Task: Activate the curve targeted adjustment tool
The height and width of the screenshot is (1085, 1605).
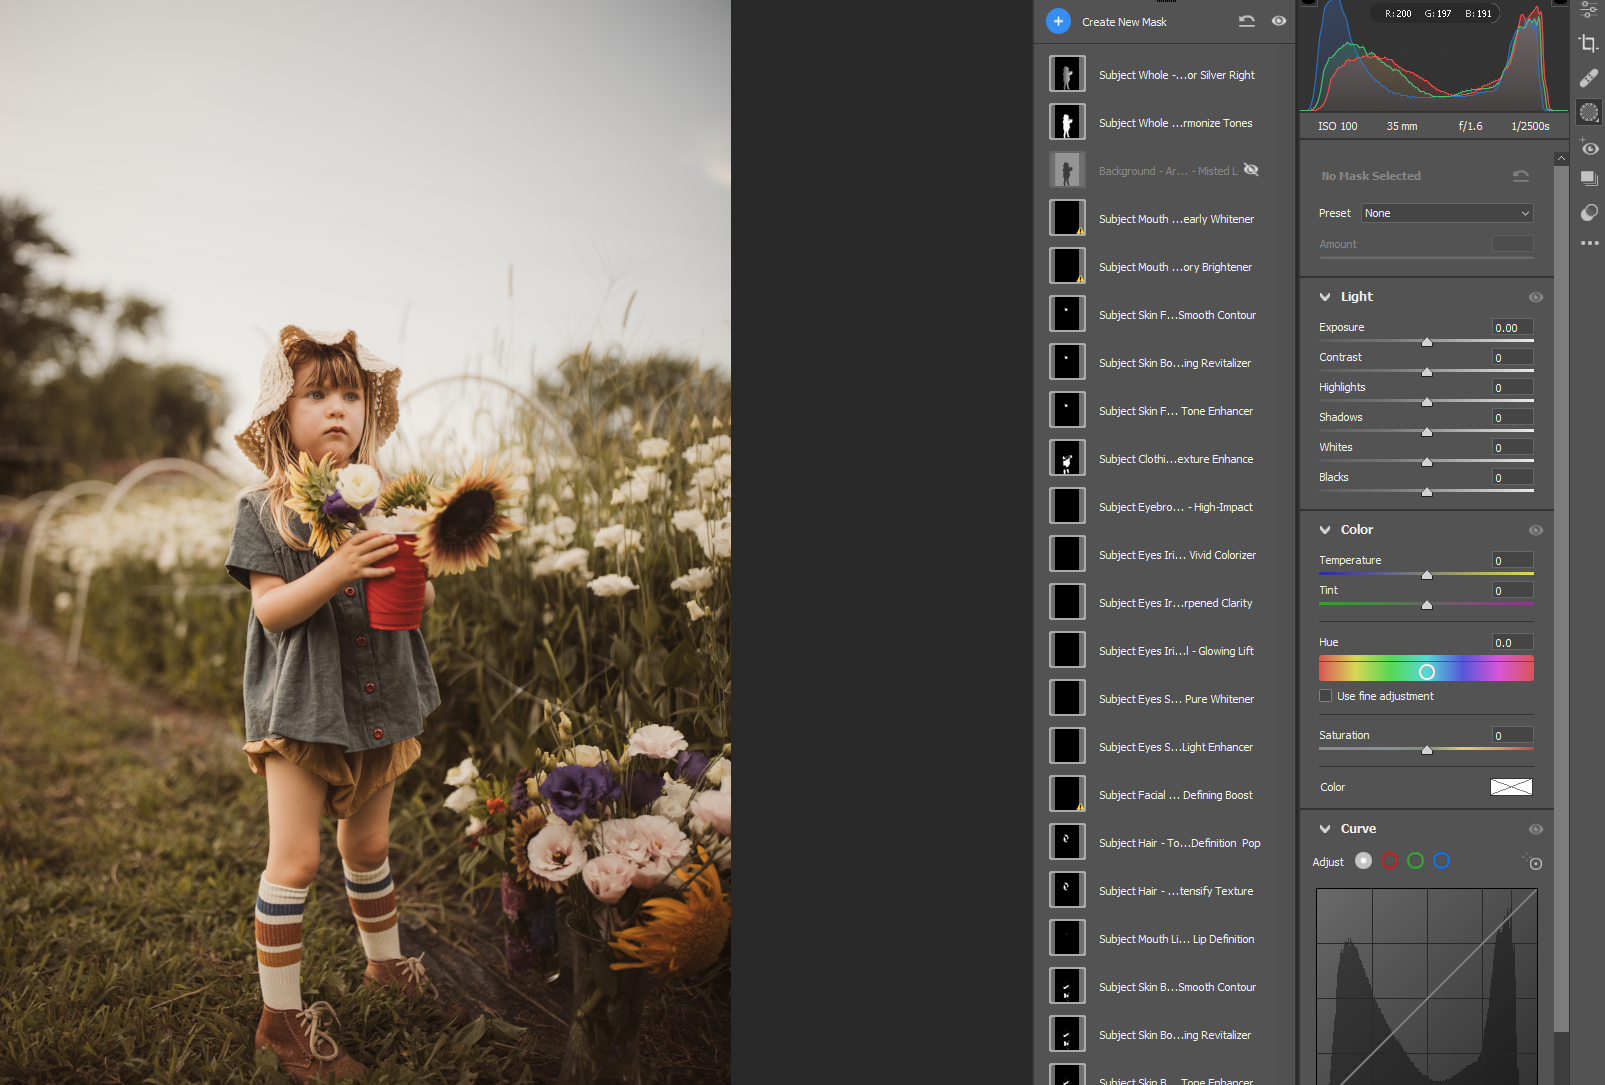Action: 1534,862
